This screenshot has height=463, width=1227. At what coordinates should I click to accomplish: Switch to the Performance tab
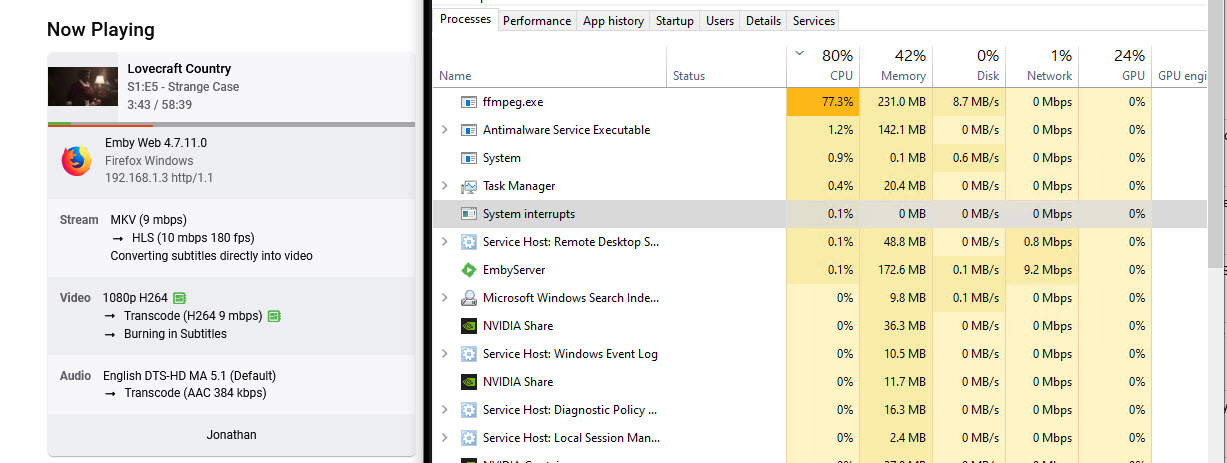click(x=537, y=20)
